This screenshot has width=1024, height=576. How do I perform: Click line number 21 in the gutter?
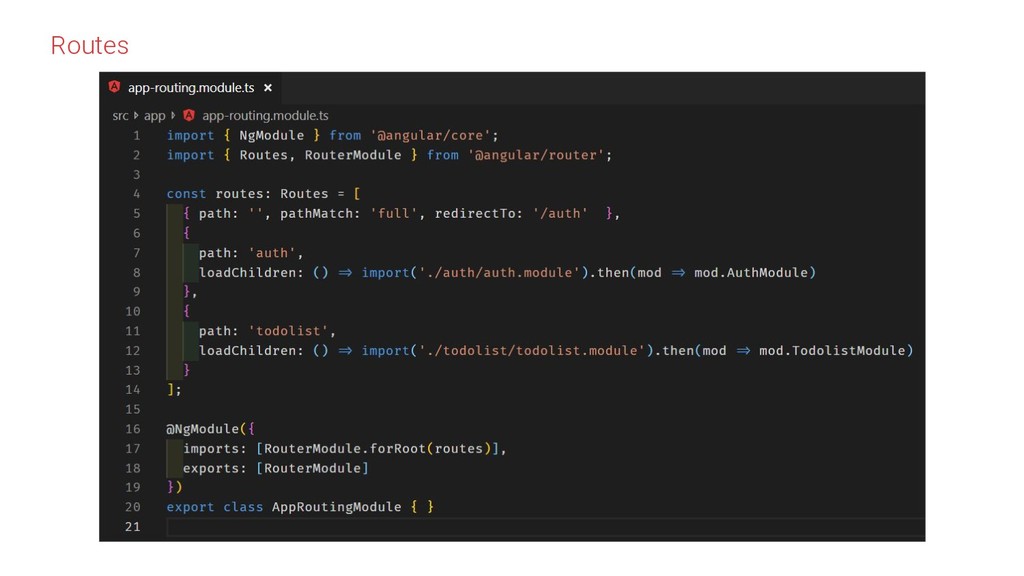pos(133,527)
